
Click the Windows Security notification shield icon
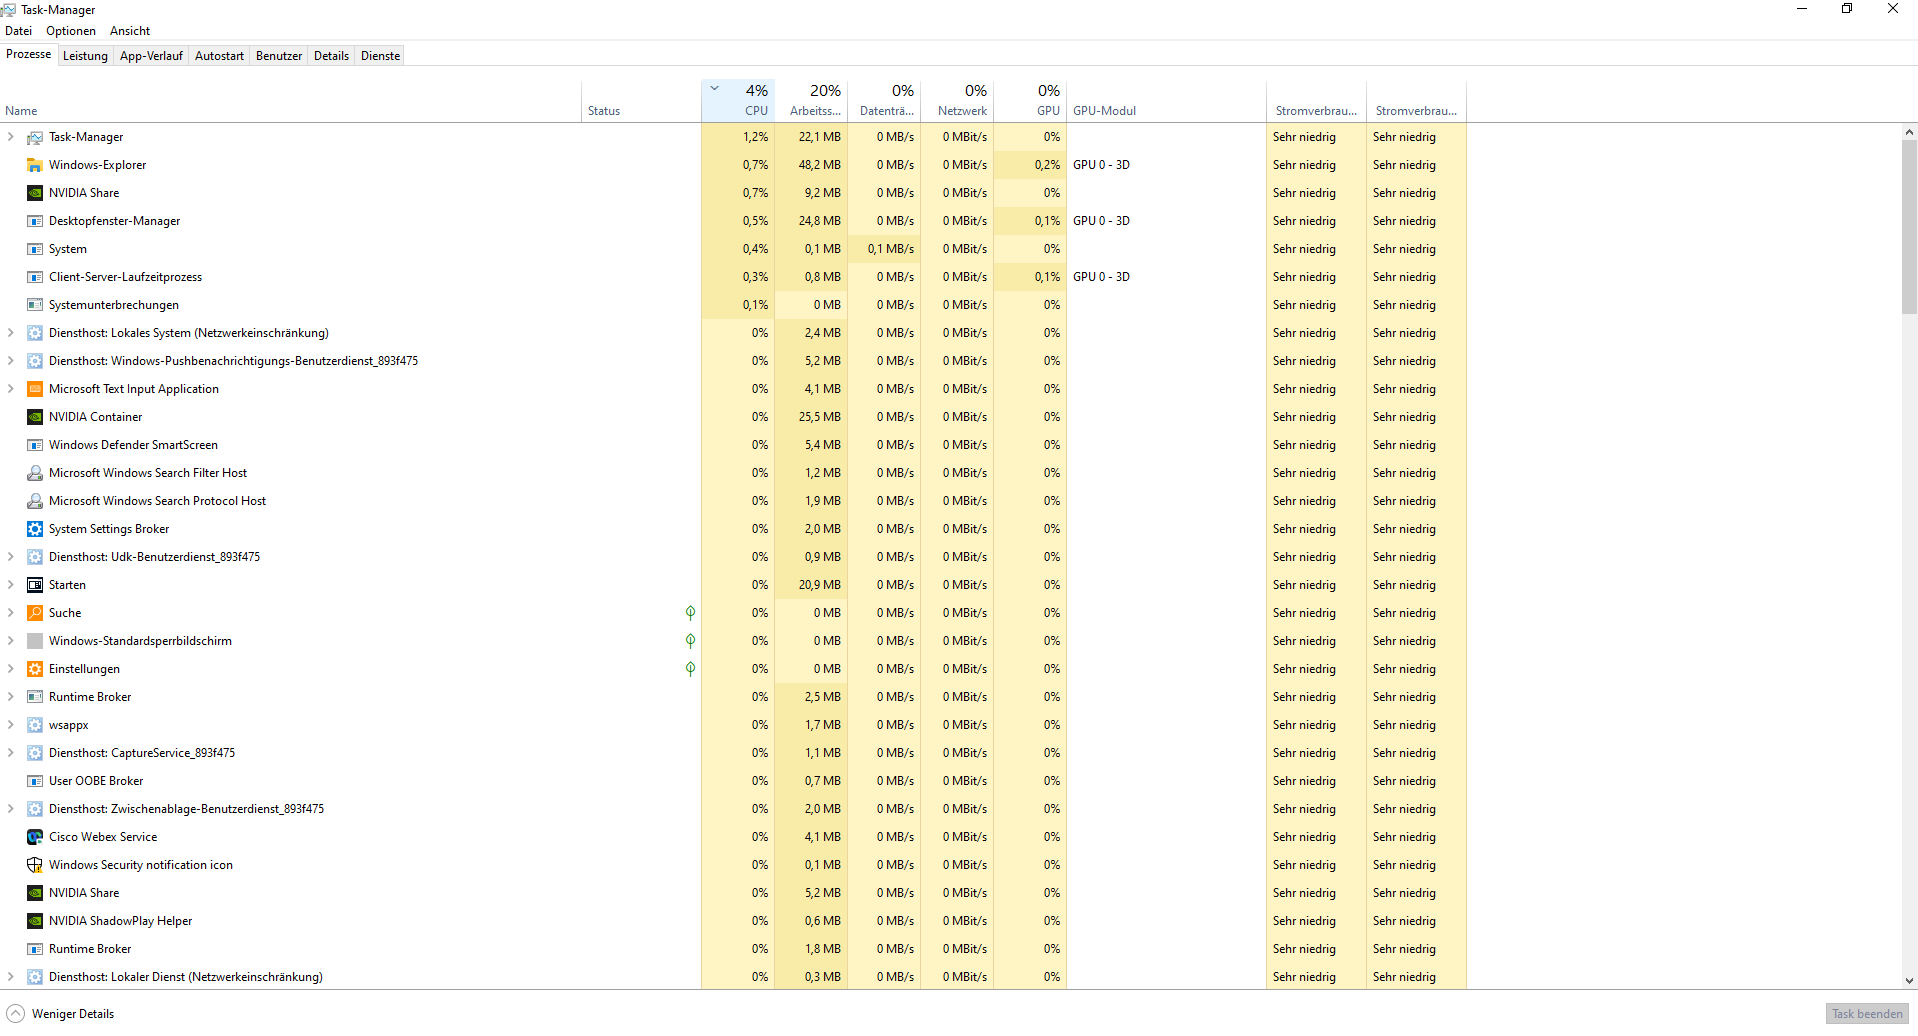tap(35, 865)
